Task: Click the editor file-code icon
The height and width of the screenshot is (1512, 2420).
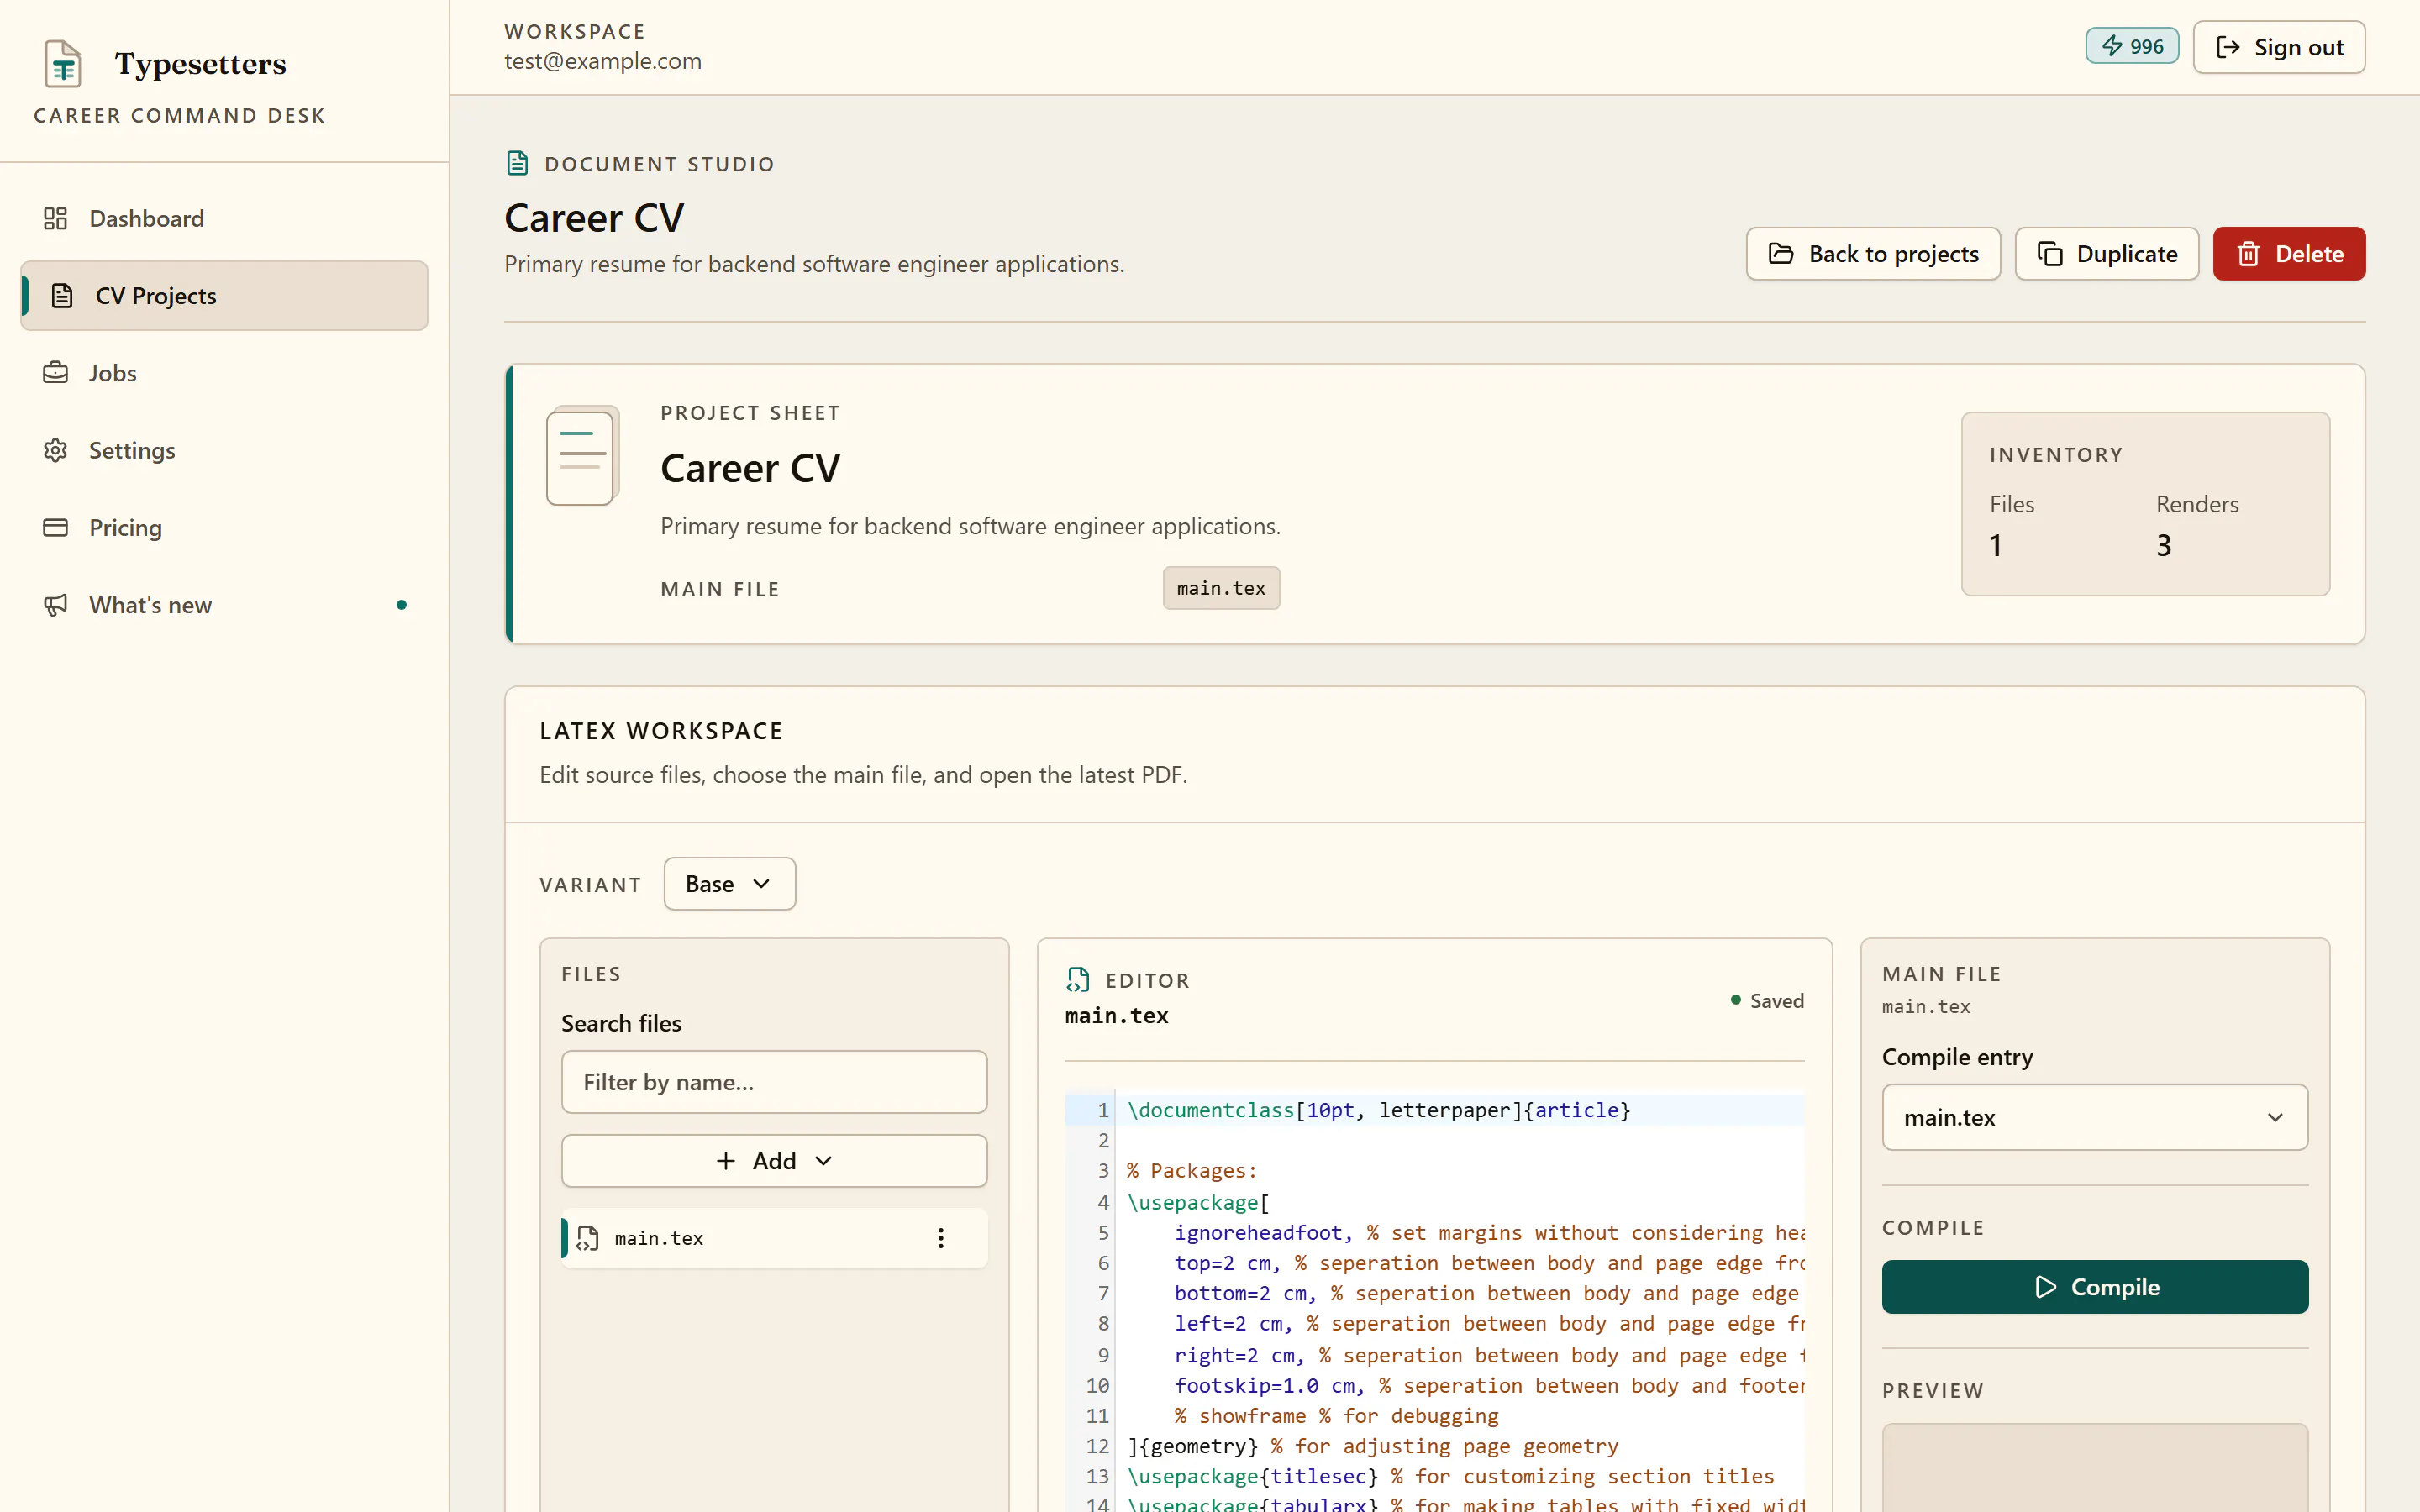Action: tap(1077, 980)
